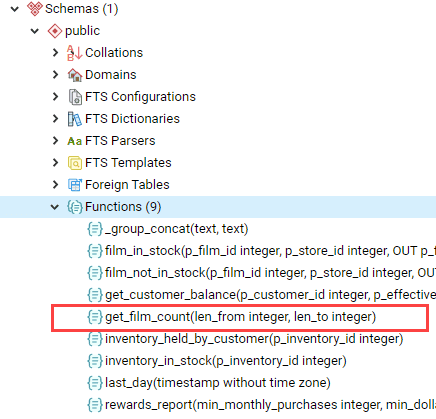Select the _group_concat(text, text) function
The image size is (436, 419).
(x=176, y=229)
